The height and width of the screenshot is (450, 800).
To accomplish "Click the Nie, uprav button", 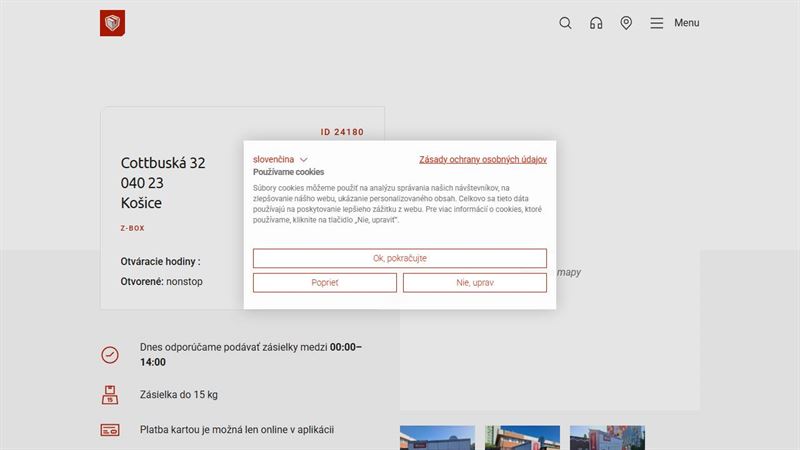I will (x=474, y=283).
